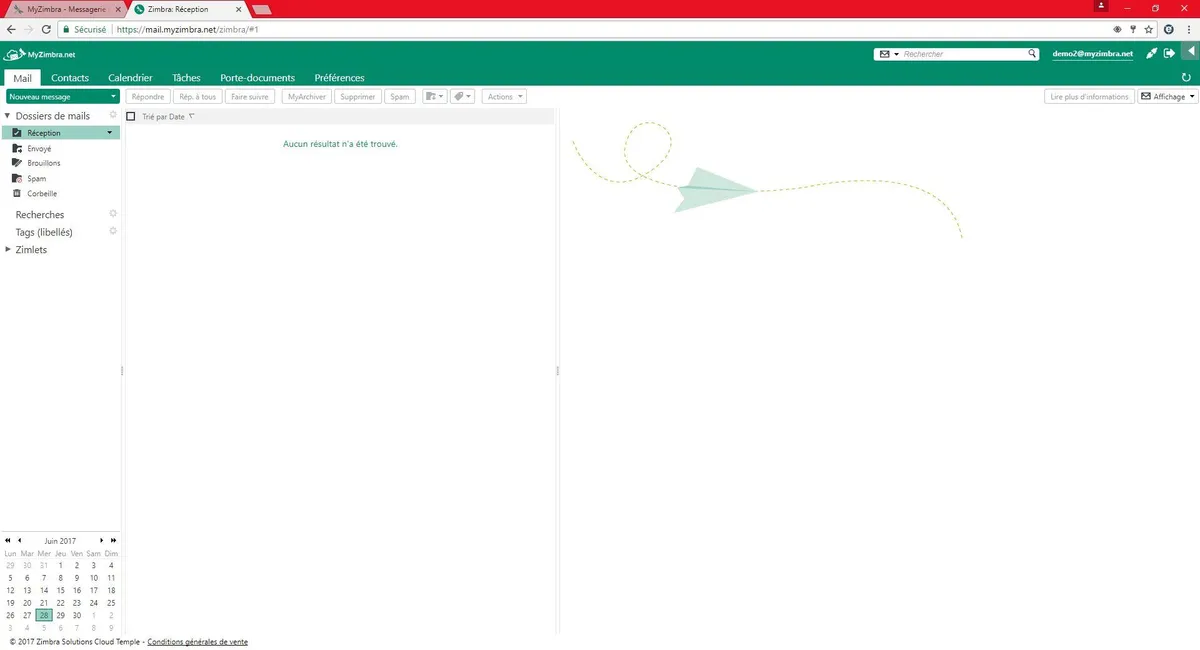The height and width of the screenshot is (650, 1200).
Task: Go to previous month in mini calendar
Action: click(x=19, y=540)
